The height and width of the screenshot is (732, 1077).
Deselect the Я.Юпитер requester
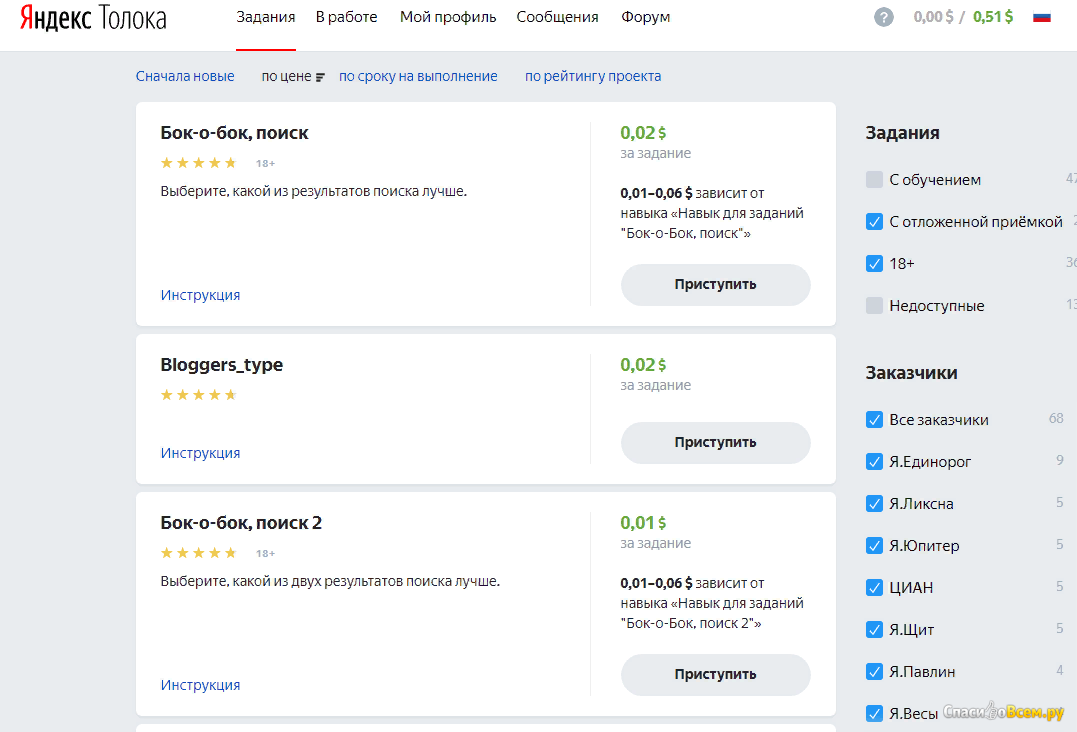point(874,546)
